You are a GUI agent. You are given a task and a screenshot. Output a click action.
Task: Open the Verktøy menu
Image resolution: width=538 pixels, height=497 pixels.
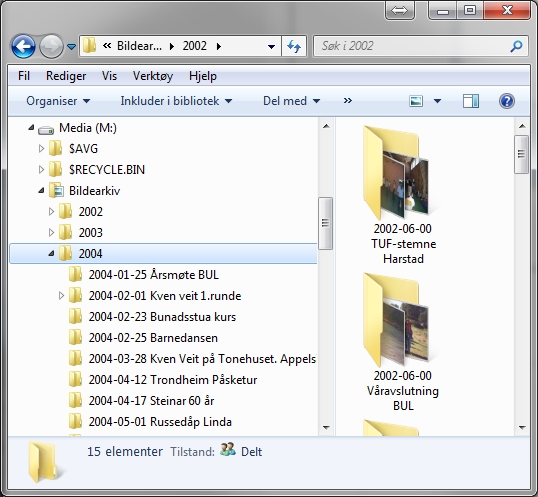153,76
